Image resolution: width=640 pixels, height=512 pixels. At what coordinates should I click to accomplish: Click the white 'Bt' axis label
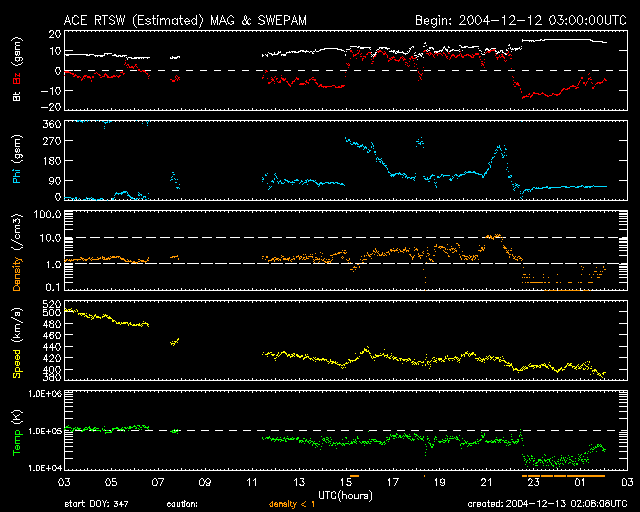(17, 96)
